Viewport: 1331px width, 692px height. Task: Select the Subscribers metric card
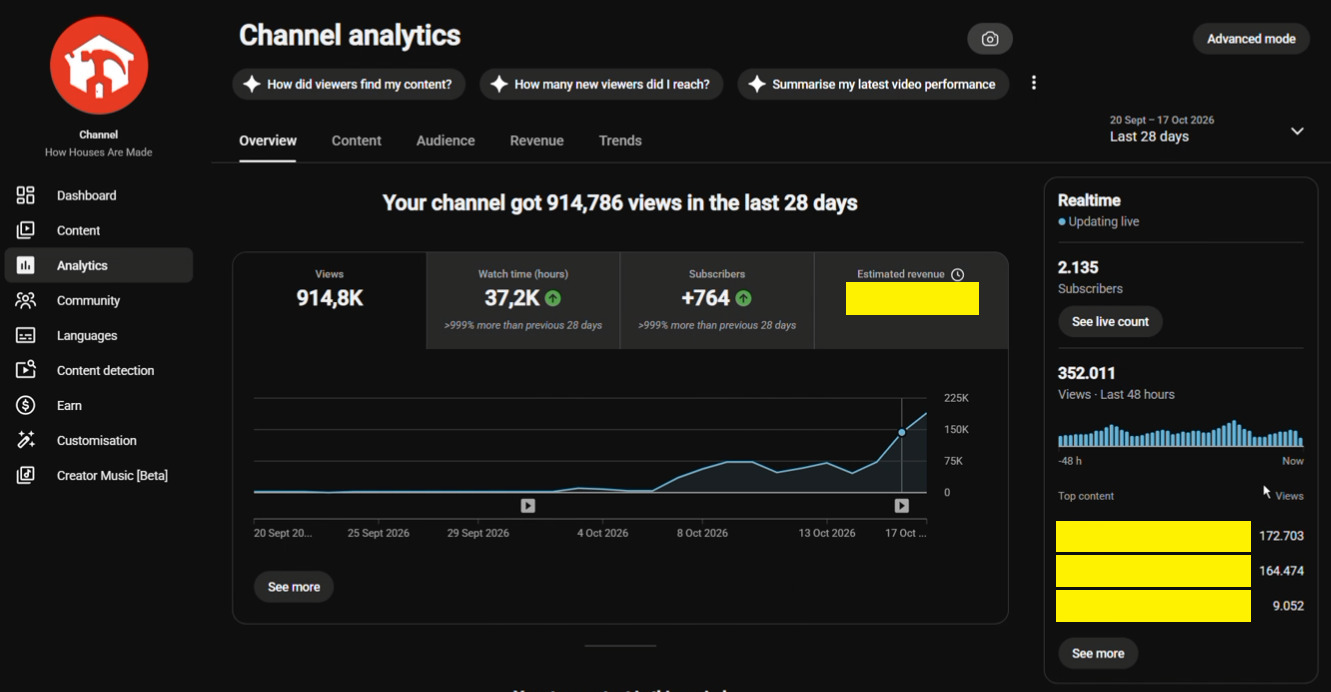pos(717,300)
